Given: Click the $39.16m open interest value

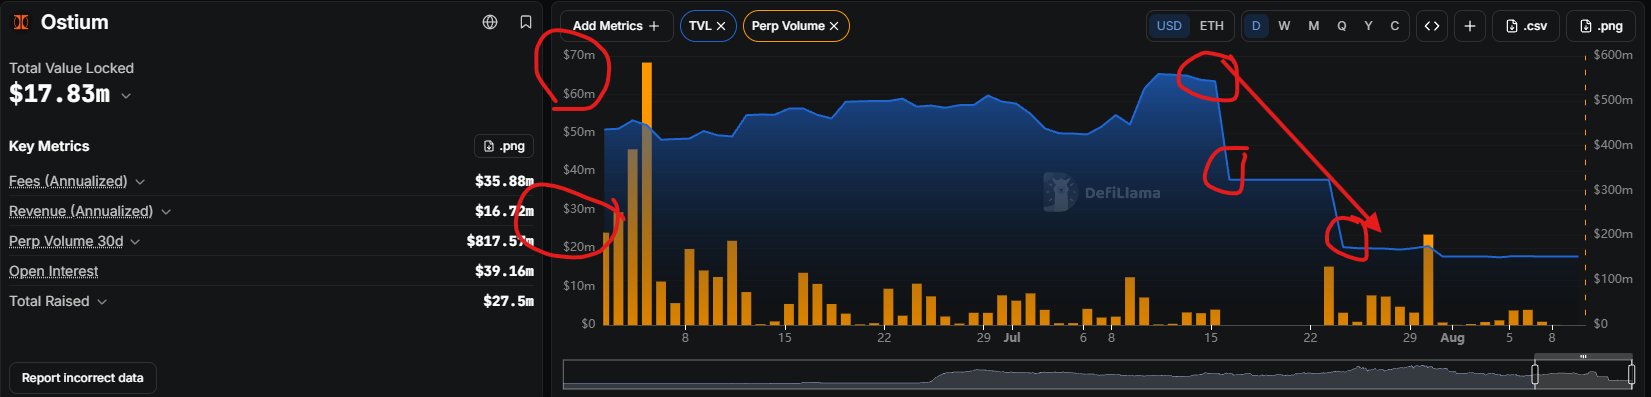Looking at the screenshot, I should point(504,271).
